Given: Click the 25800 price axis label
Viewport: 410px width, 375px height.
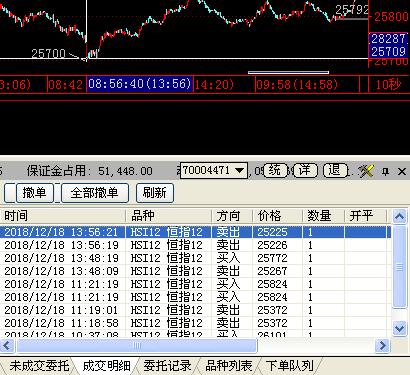Looking at the screenshot, I should click(391, 17).
